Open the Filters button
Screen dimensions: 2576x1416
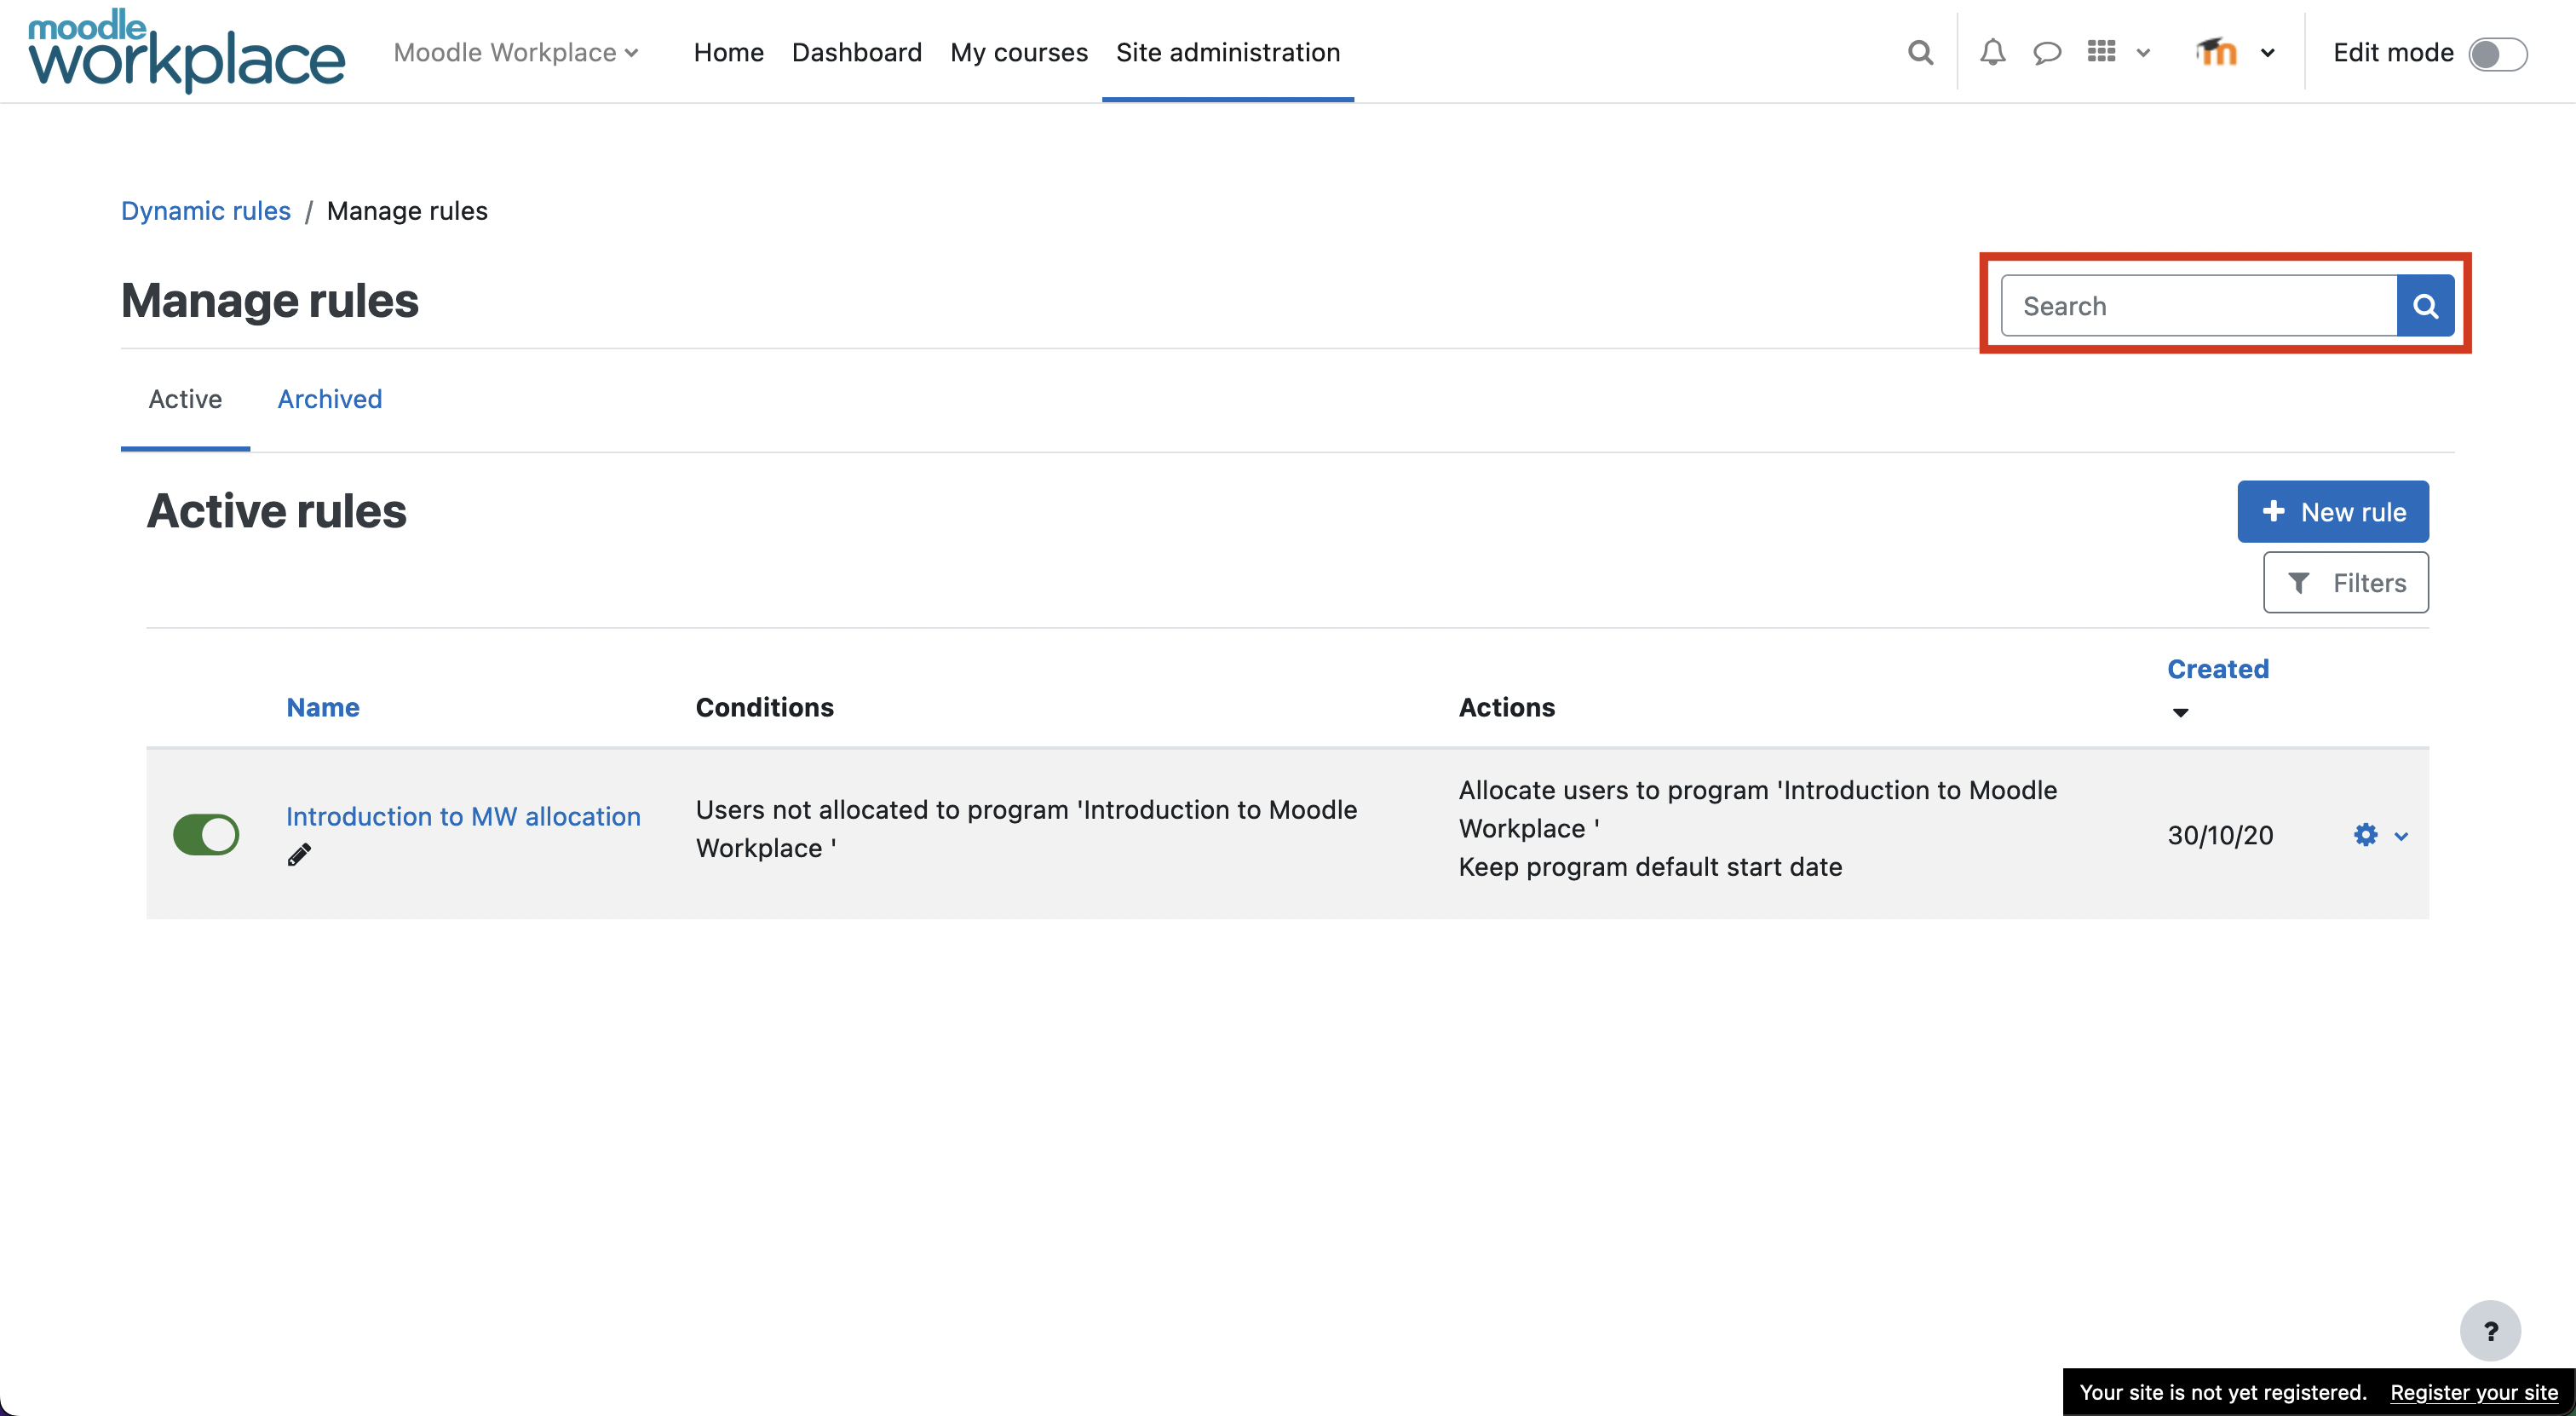pos(2346,582)
